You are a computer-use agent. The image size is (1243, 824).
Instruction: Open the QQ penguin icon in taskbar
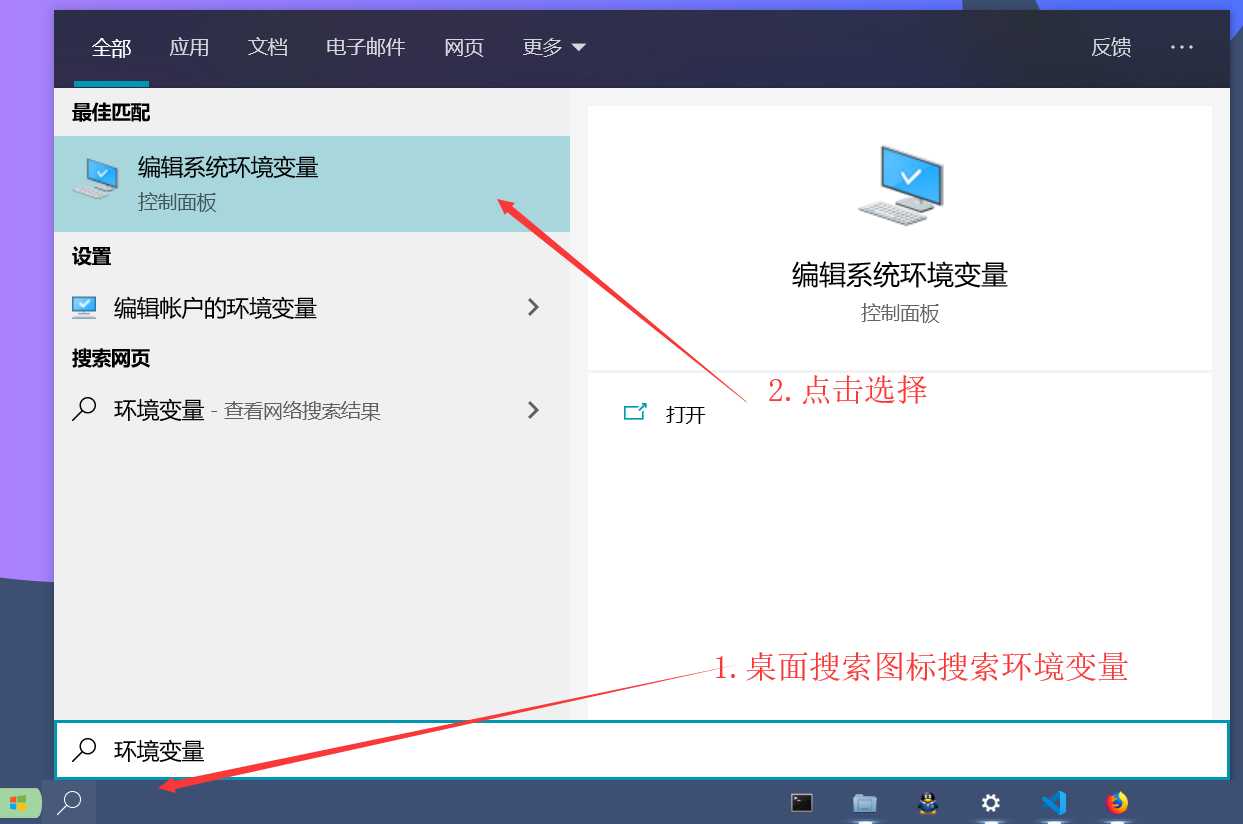point(928,803)
